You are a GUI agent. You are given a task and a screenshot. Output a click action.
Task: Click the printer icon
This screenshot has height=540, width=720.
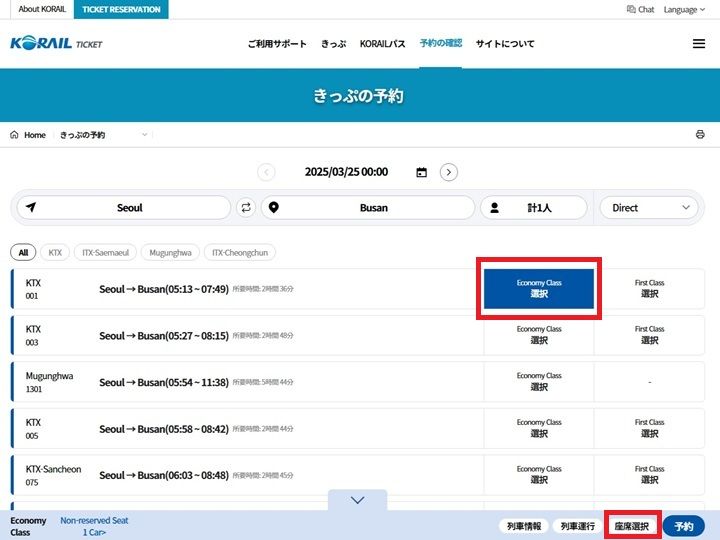pyautogui.click(x=700, y=135)
